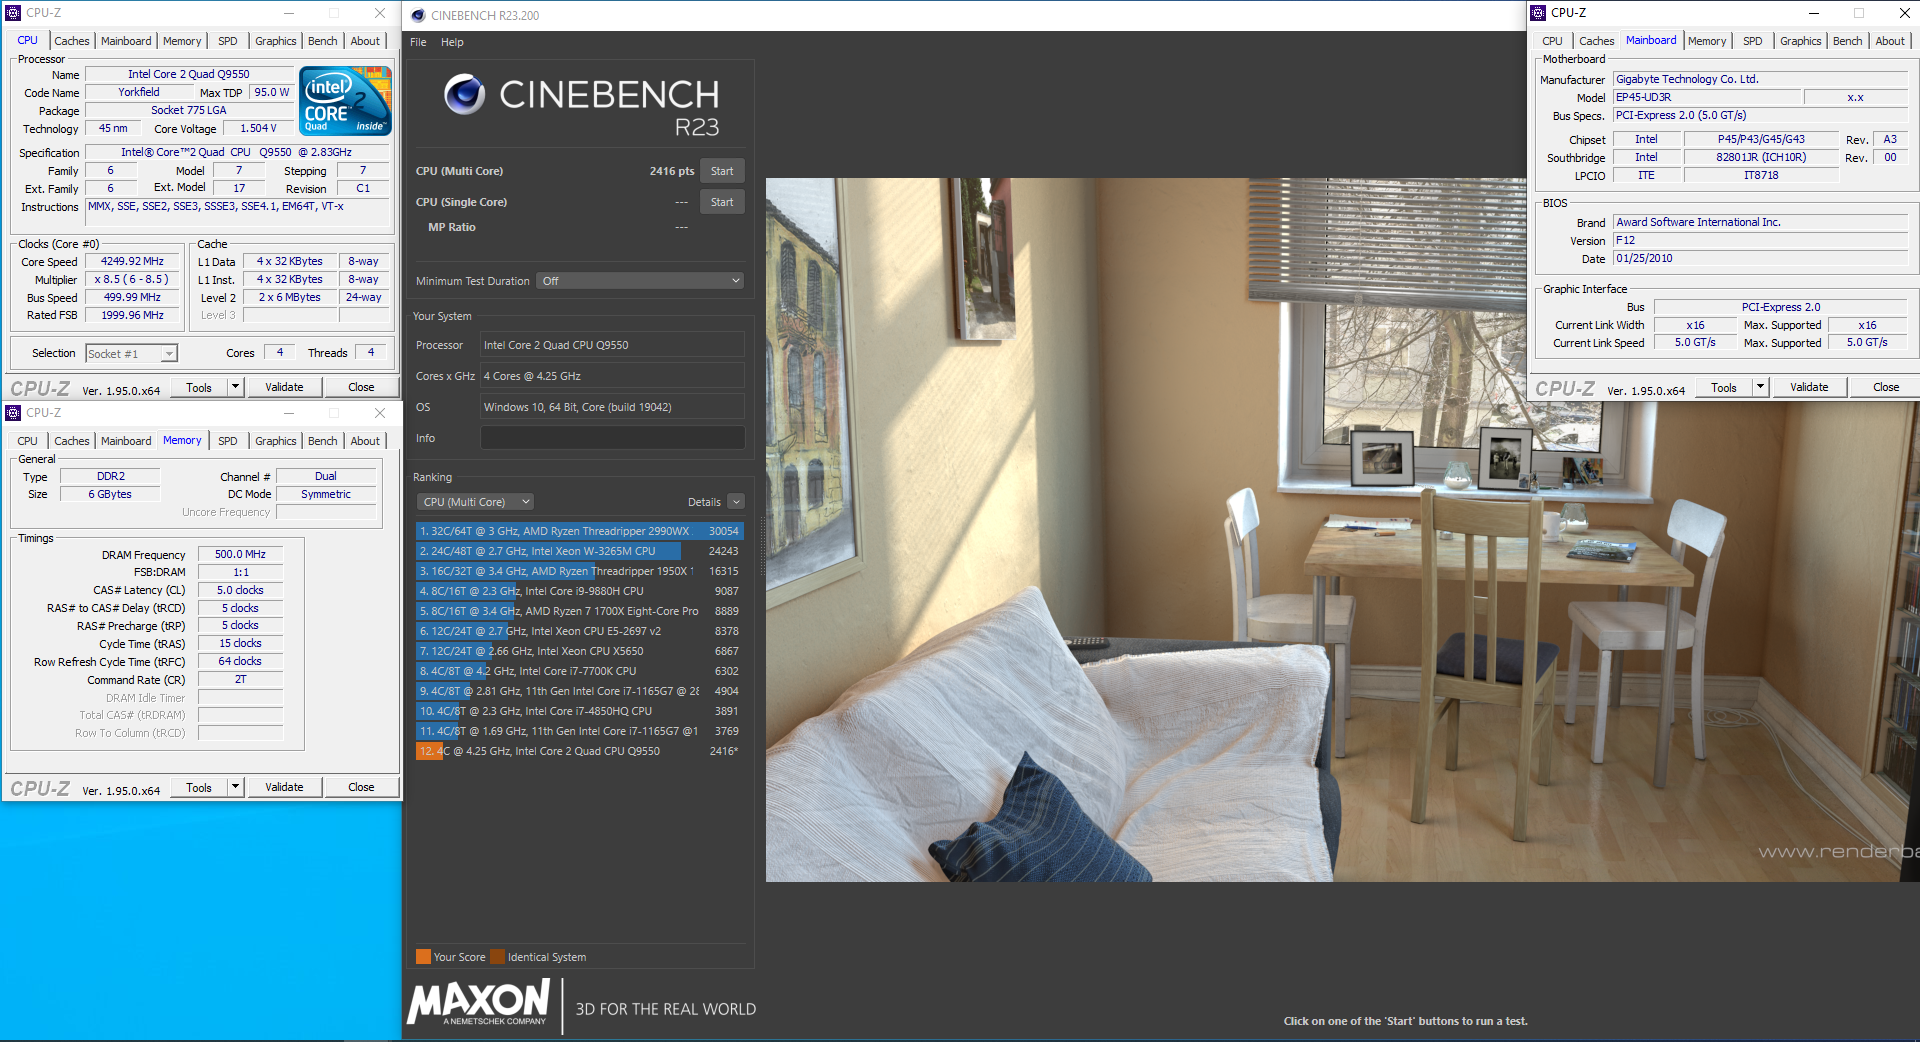This screenshot has width=1920, height=1042.
Task: Select ranking row Intel Xeon W-3265M CPU
Action: pyautogui.click(x=579, y=551)
